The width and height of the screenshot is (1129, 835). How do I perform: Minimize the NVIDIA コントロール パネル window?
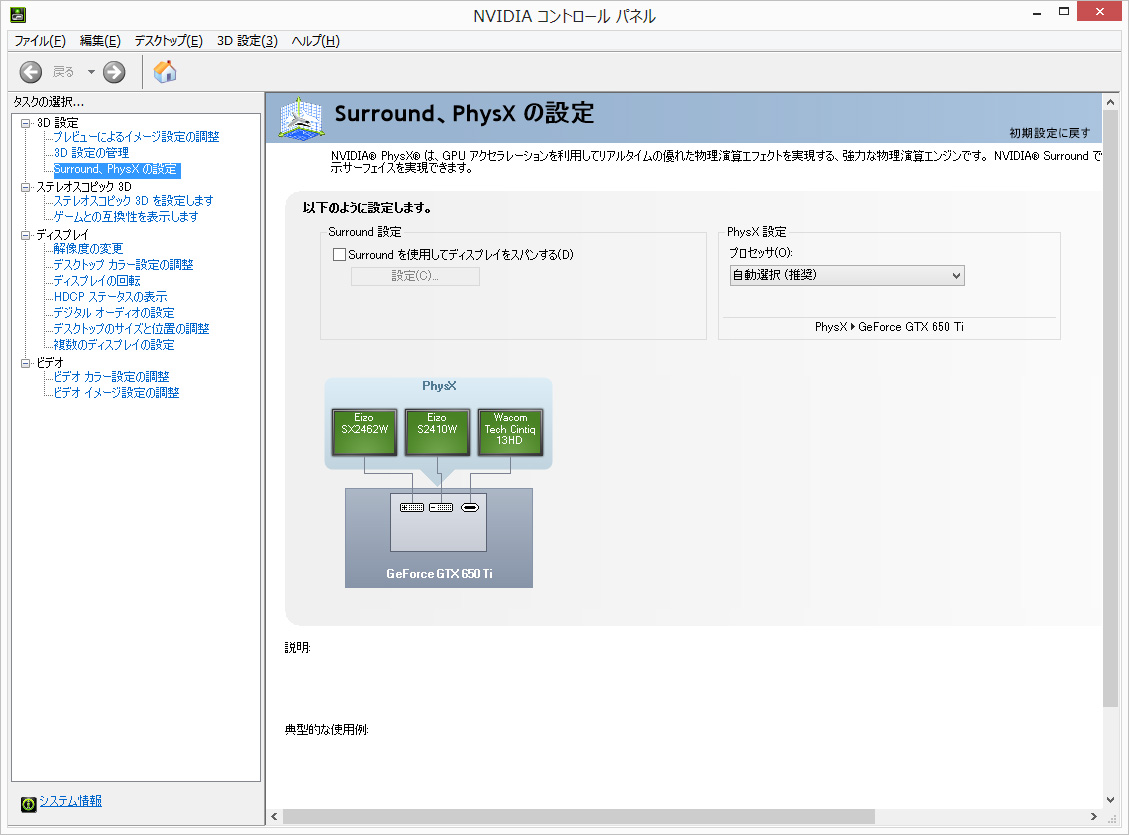(1037, 12)
